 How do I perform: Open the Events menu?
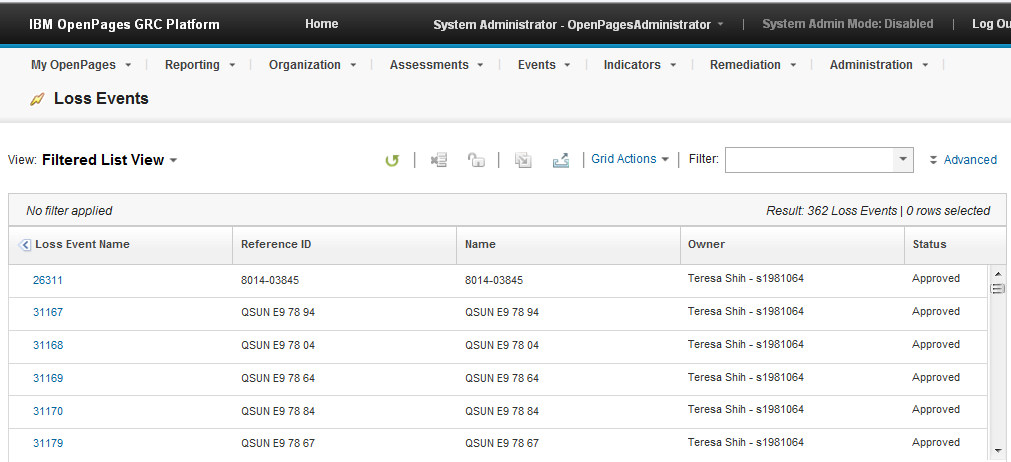tap(544, 64)
